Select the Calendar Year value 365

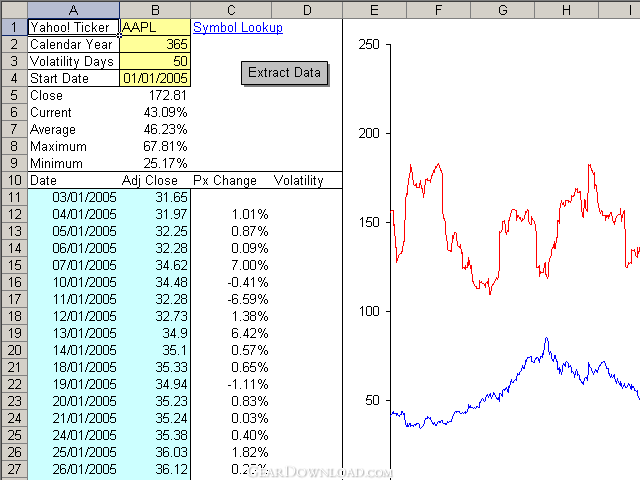154,45
